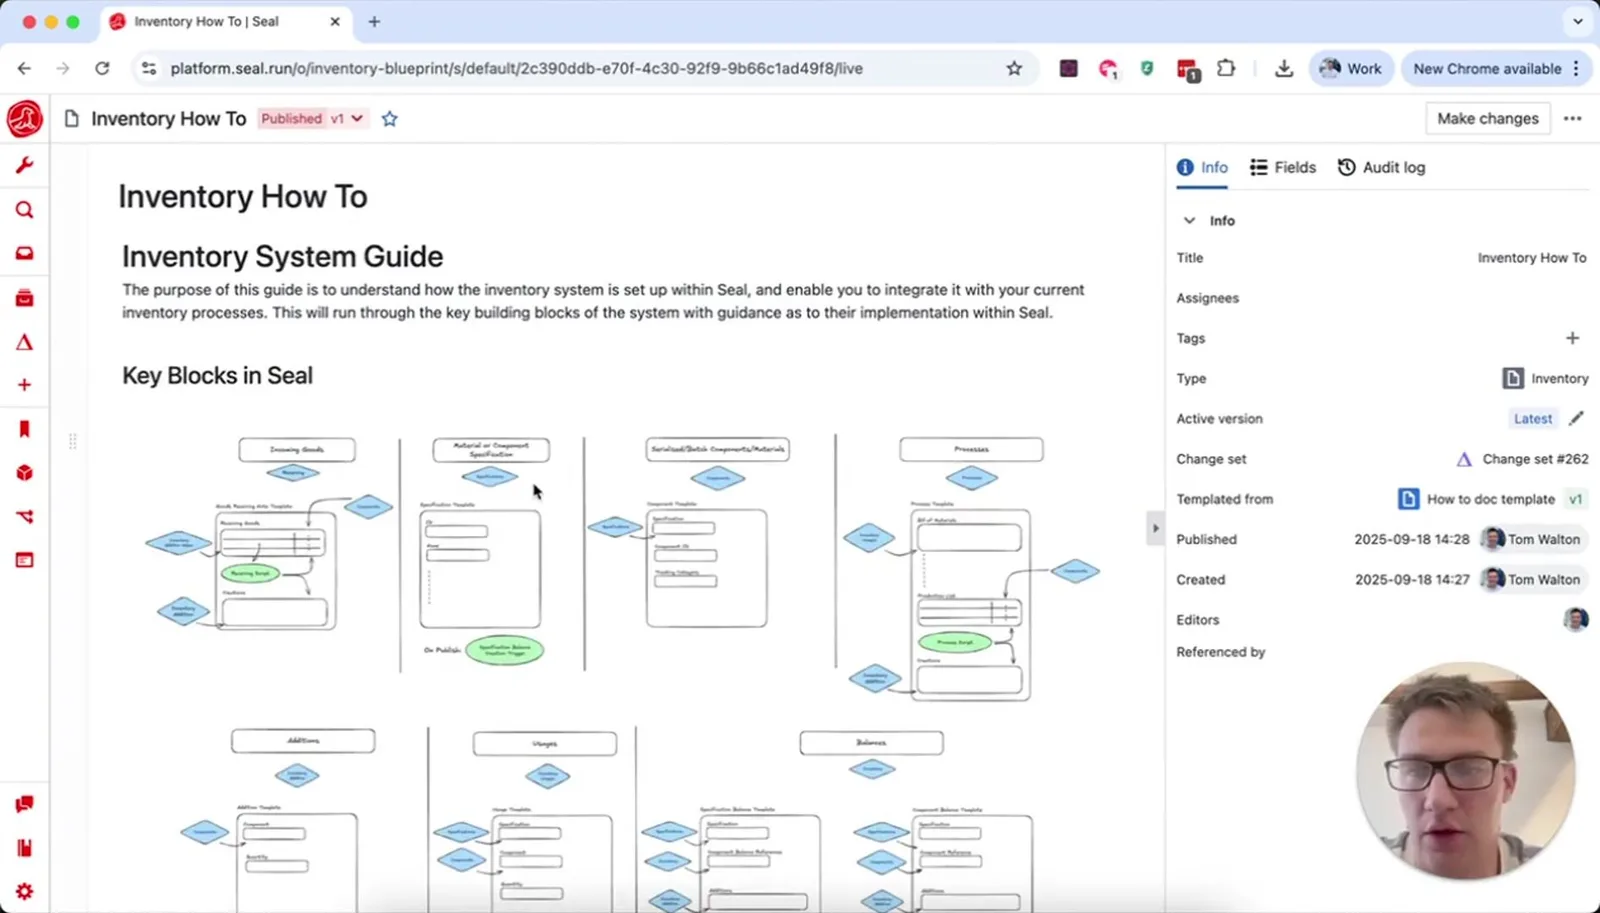Switch to the Fields tab
The width and height of the screenshot is (1600, 913).
tap(1283, 167)
